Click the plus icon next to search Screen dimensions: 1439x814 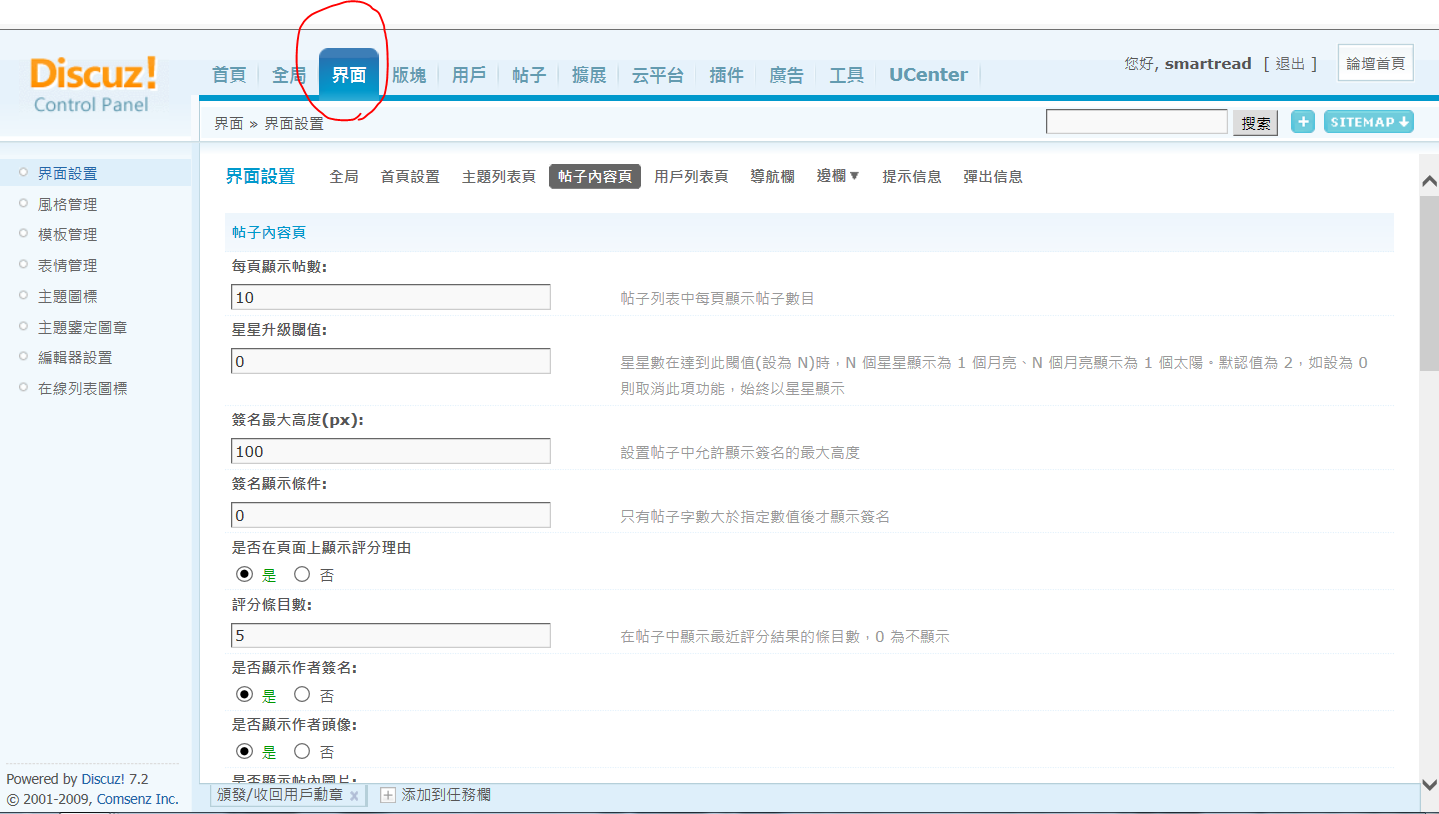pyautogui.click(x=1303, y=122)
